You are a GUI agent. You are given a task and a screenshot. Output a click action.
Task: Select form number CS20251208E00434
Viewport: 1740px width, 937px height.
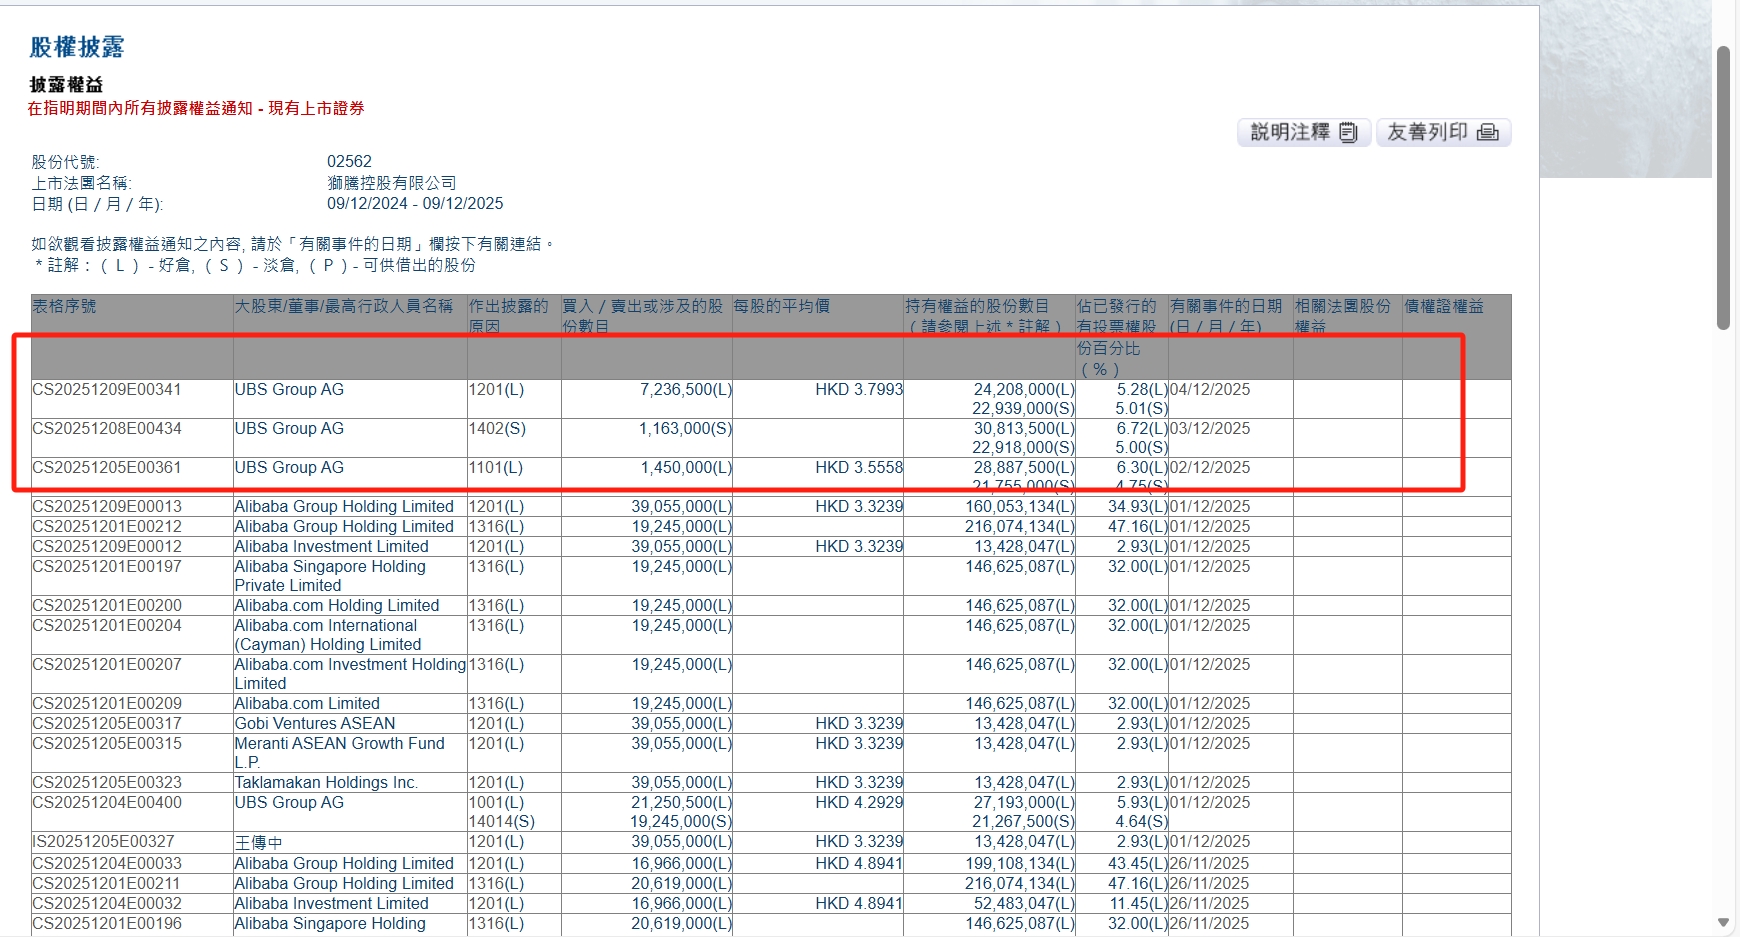(107, 428)
